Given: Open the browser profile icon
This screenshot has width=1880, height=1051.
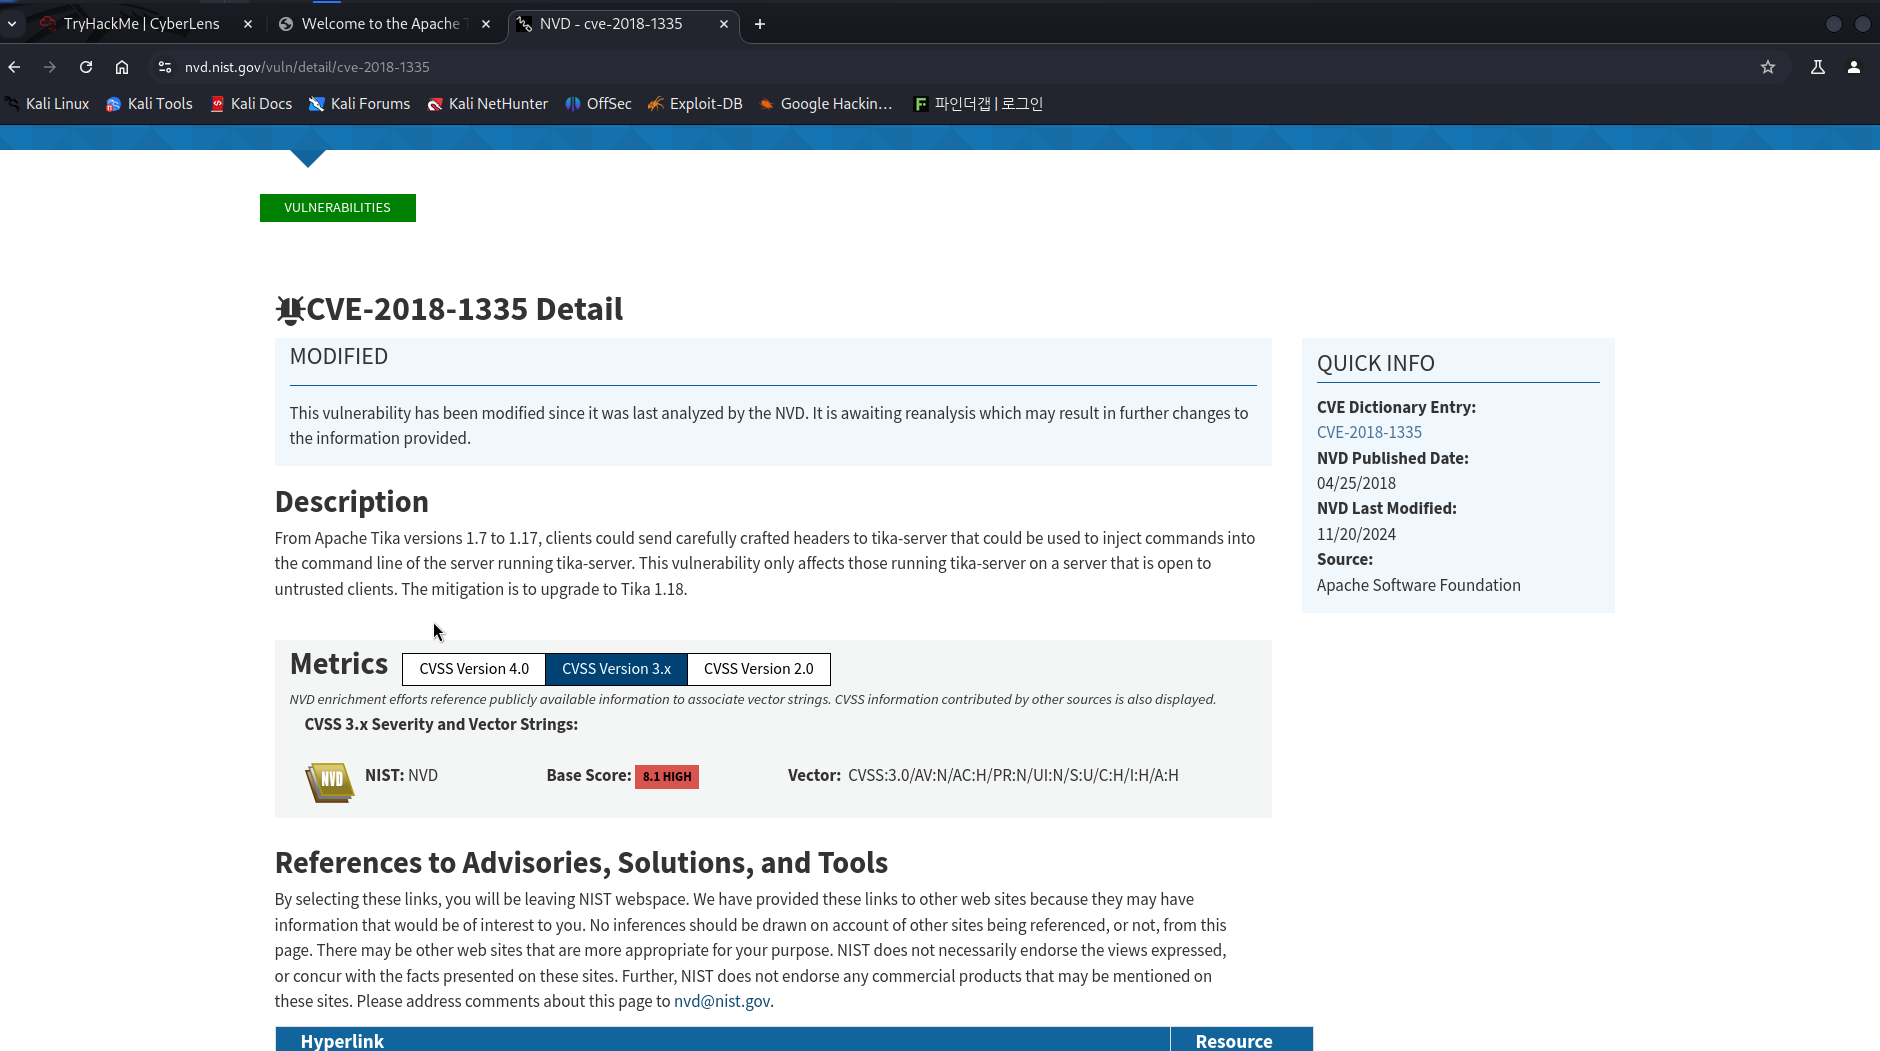Looking at the screenshot, I should pyautogui.click(x=1854, y=67).
